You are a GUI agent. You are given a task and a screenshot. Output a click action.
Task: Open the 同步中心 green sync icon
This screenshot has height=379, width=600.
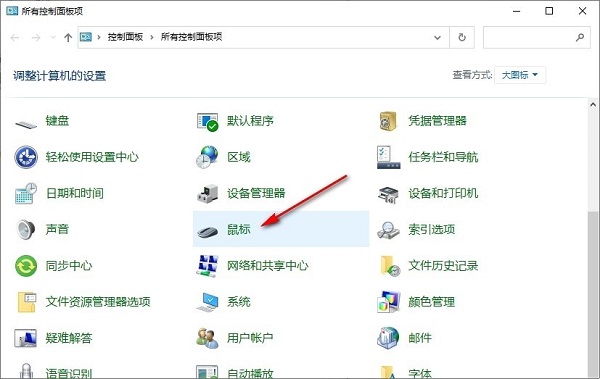[x=26, y=266]
